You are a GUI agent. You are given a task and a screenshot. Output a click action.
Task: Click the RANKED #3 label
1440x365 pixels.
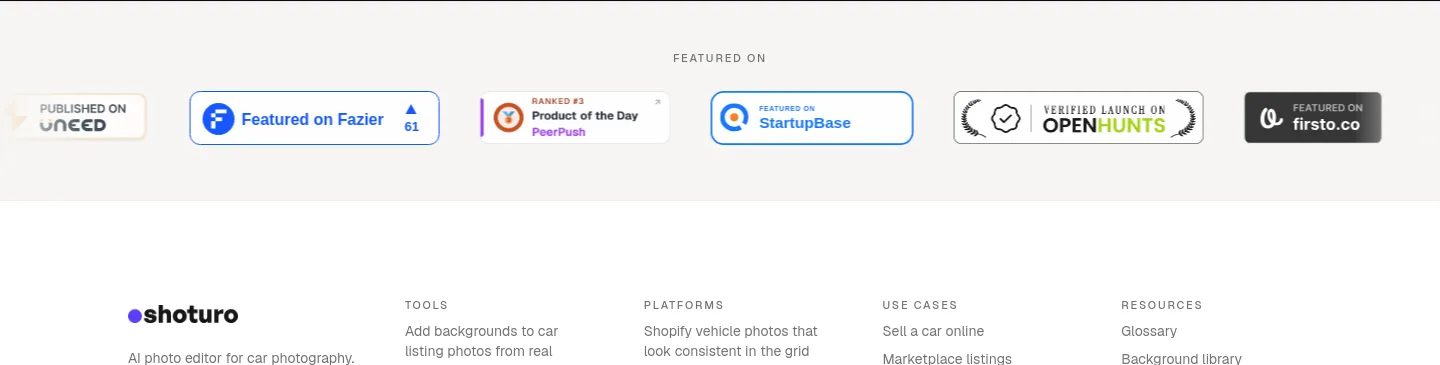click(558, 101)
